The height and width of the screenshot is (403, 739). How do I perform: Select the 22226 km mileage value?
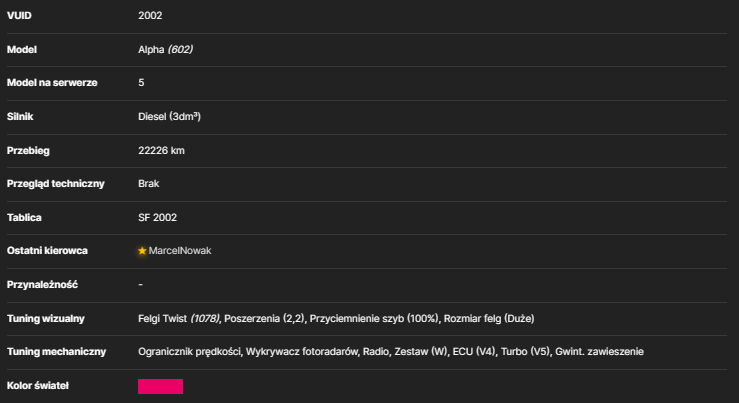[x=161, y=150]
